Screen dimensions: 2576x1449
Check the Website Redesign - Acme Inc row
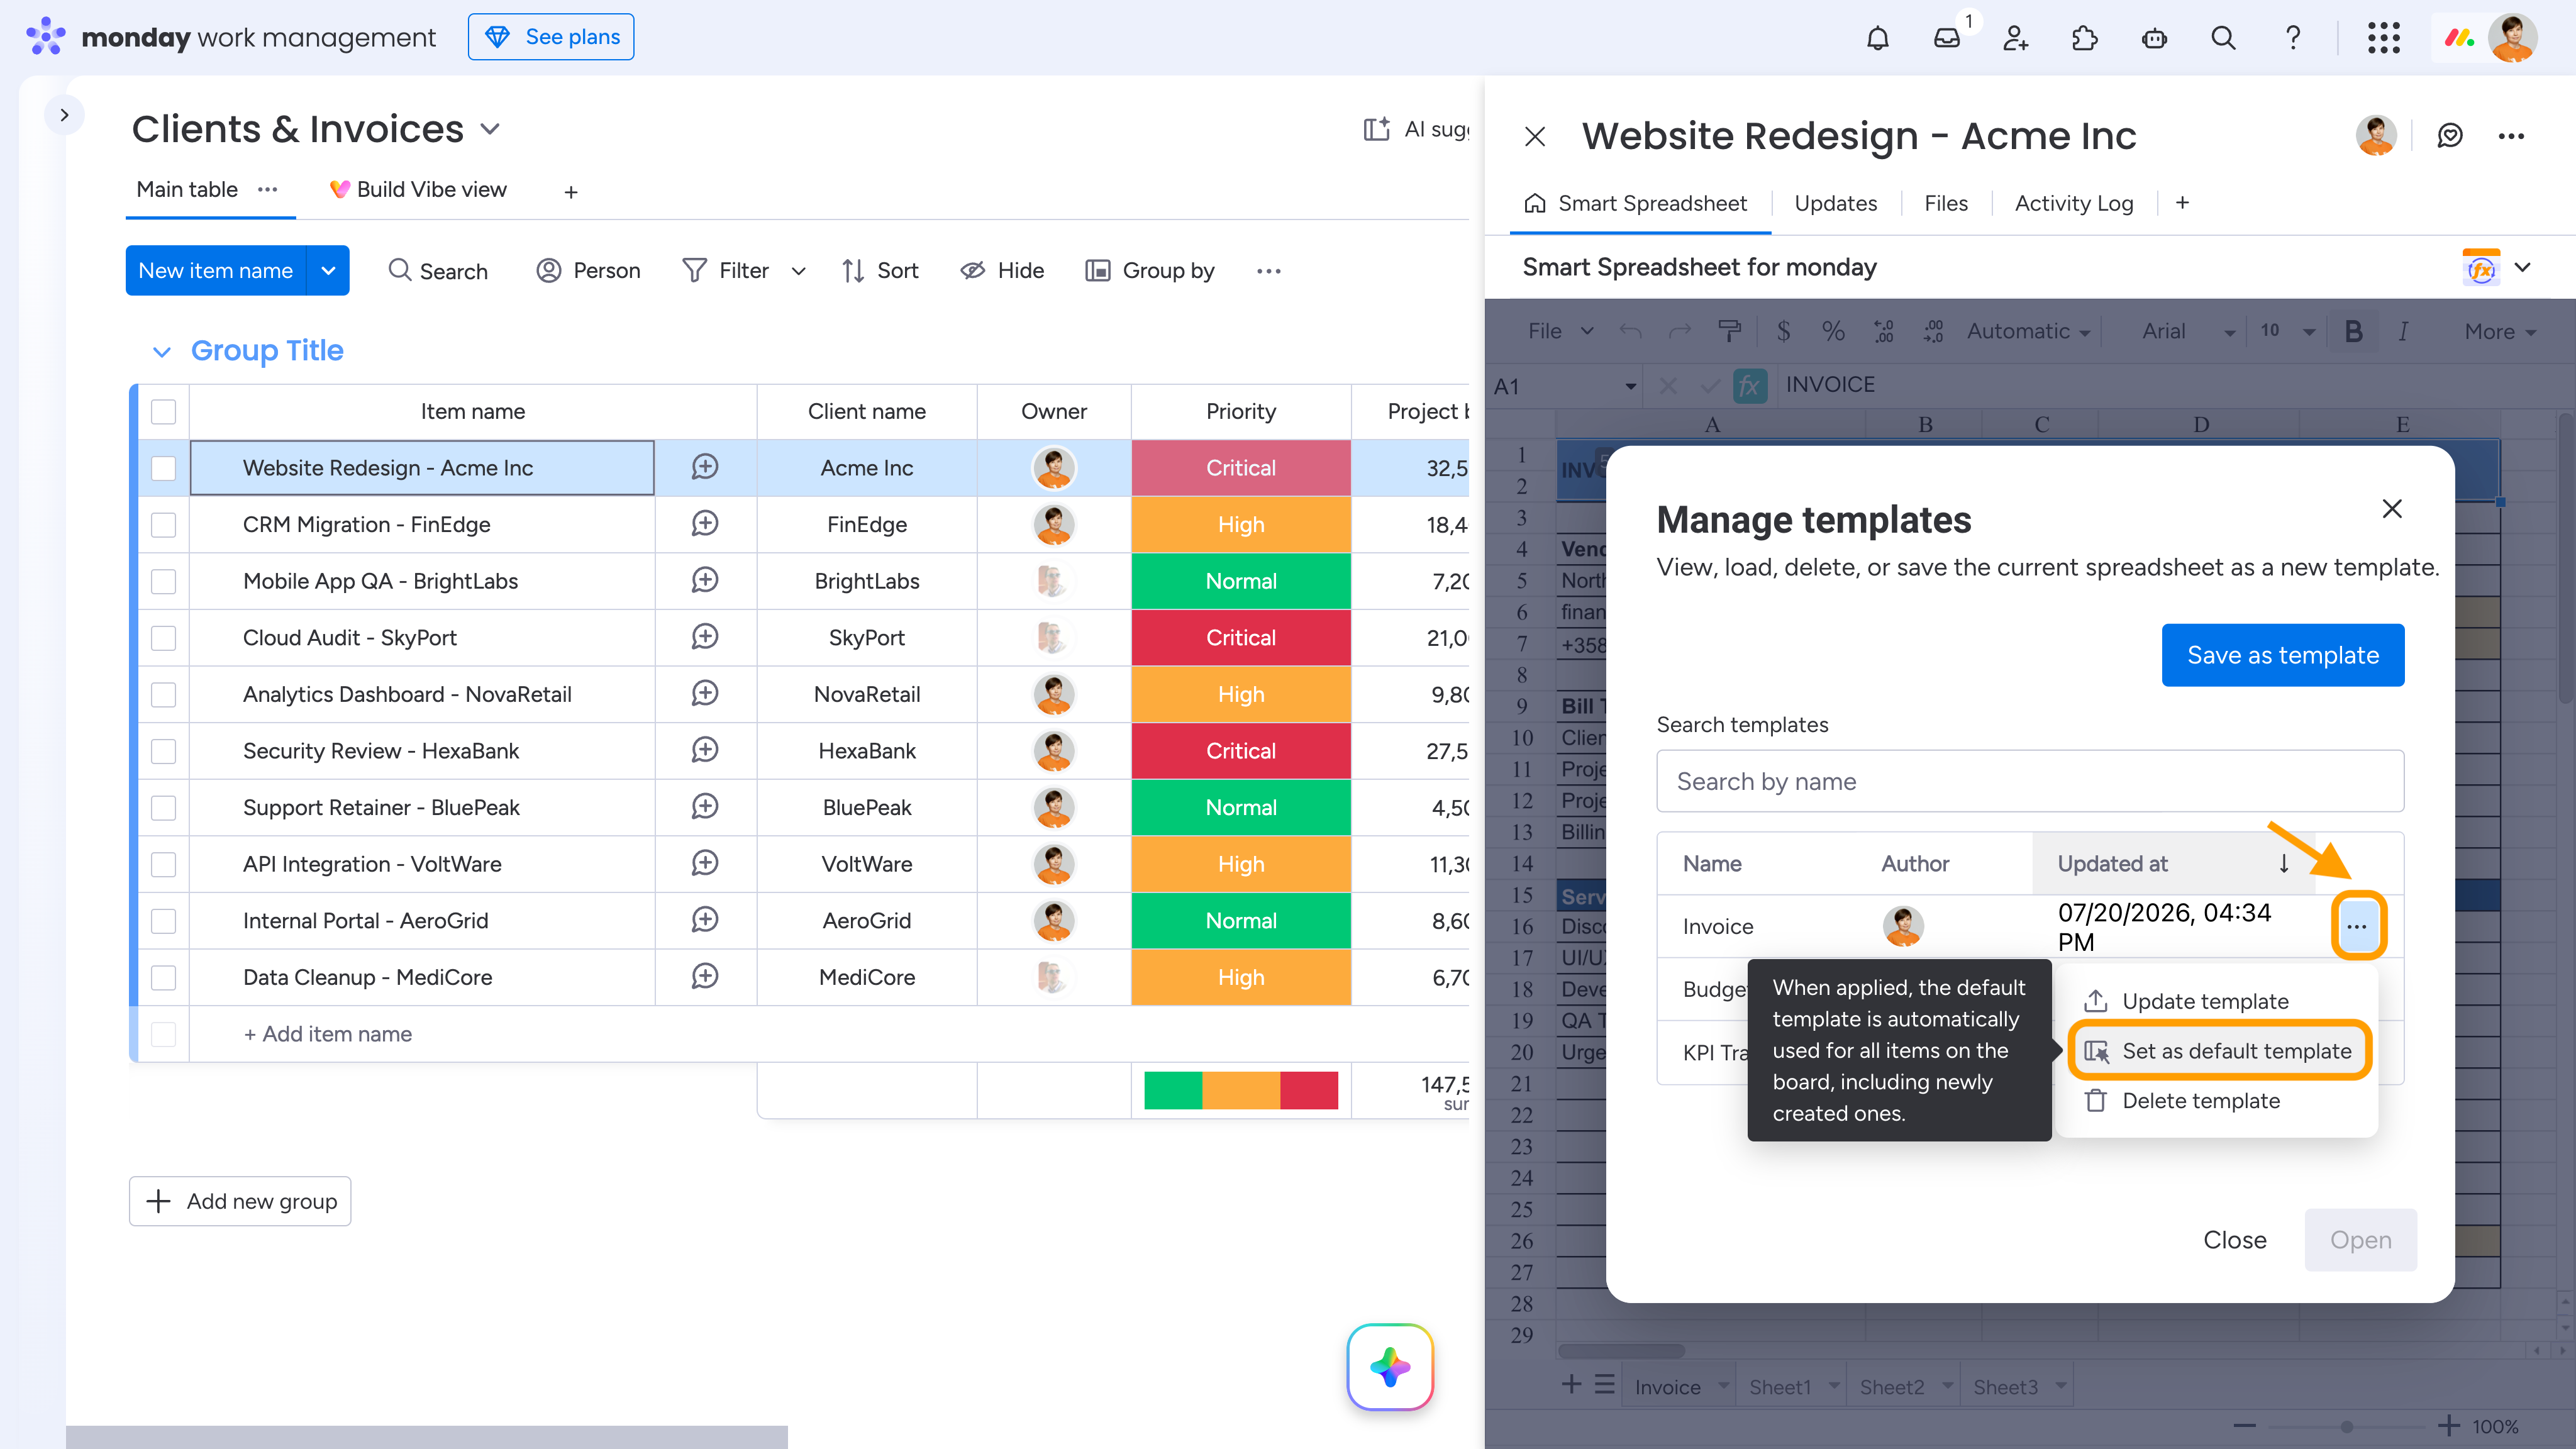(x=163, y=468)
